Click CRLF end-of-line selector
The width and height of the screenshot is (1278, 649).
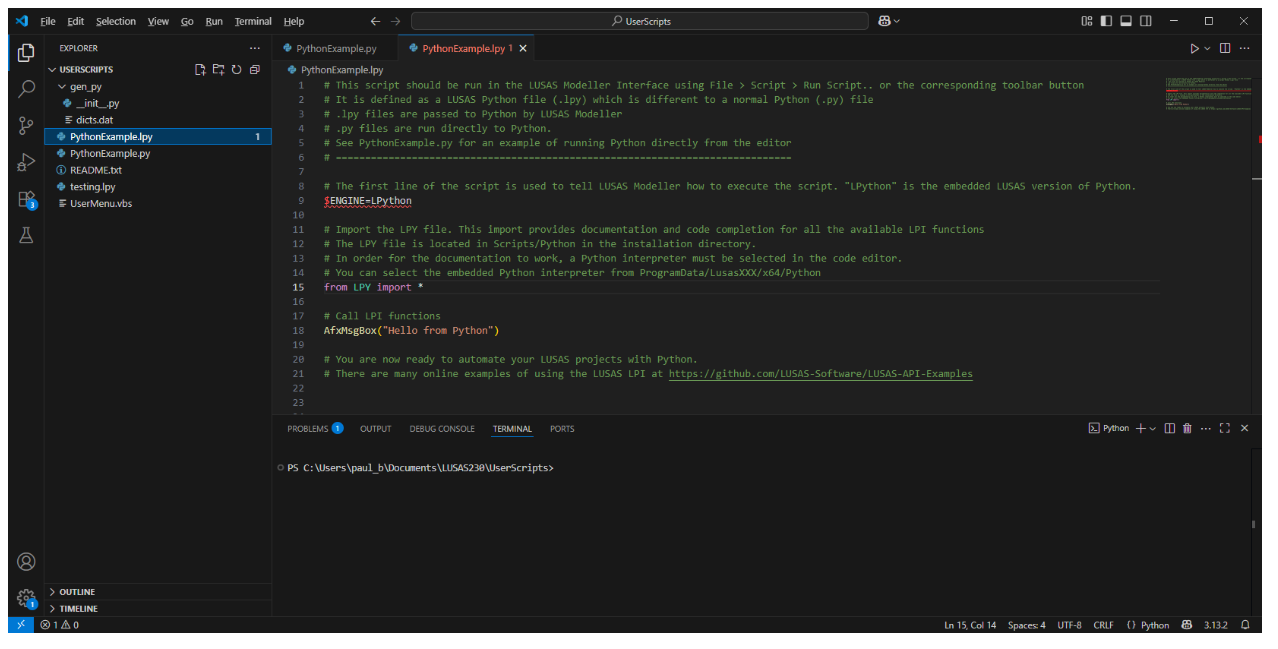(1103, 625)
